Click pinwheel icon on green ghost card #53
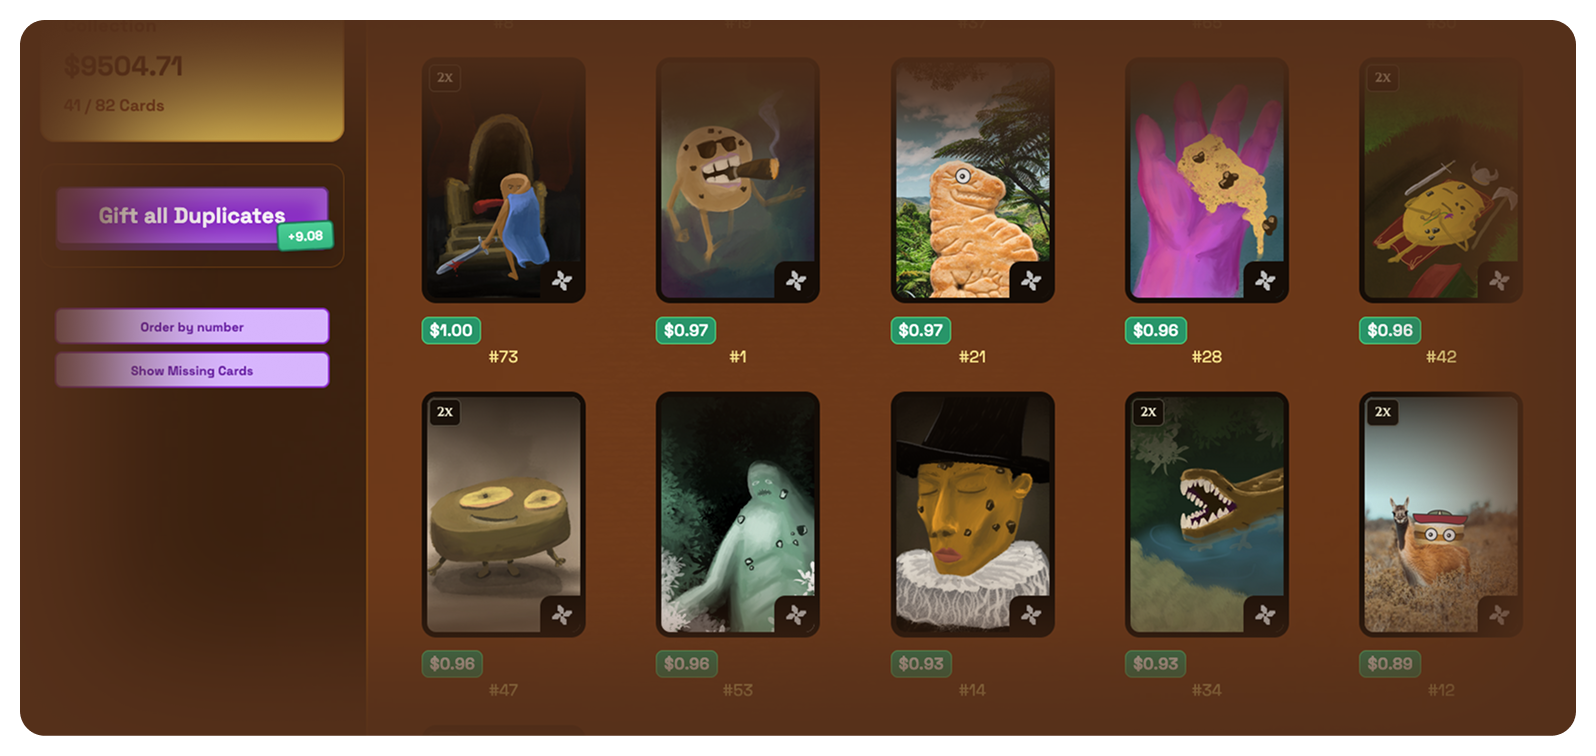The height and width of the screenshot is (756, 1596). (796, 615)
